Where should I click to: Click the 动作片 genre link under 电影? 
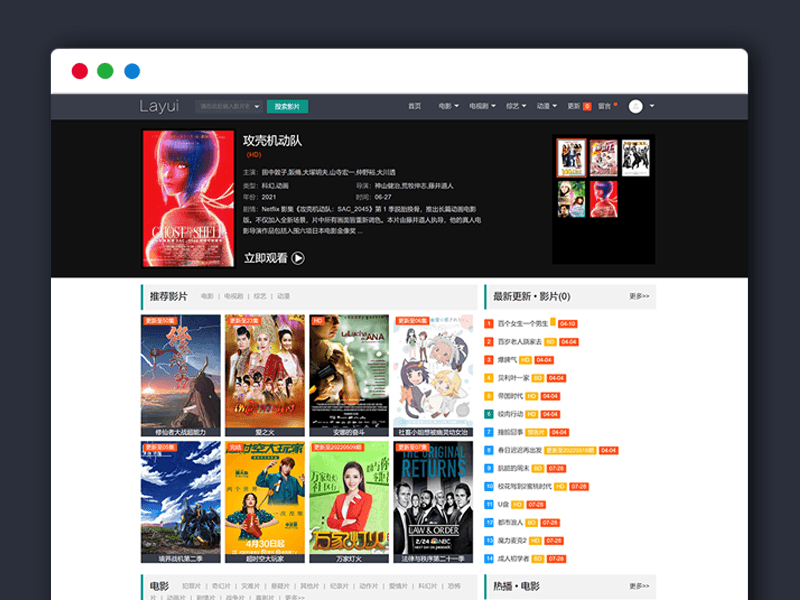(x=368, y=586)
